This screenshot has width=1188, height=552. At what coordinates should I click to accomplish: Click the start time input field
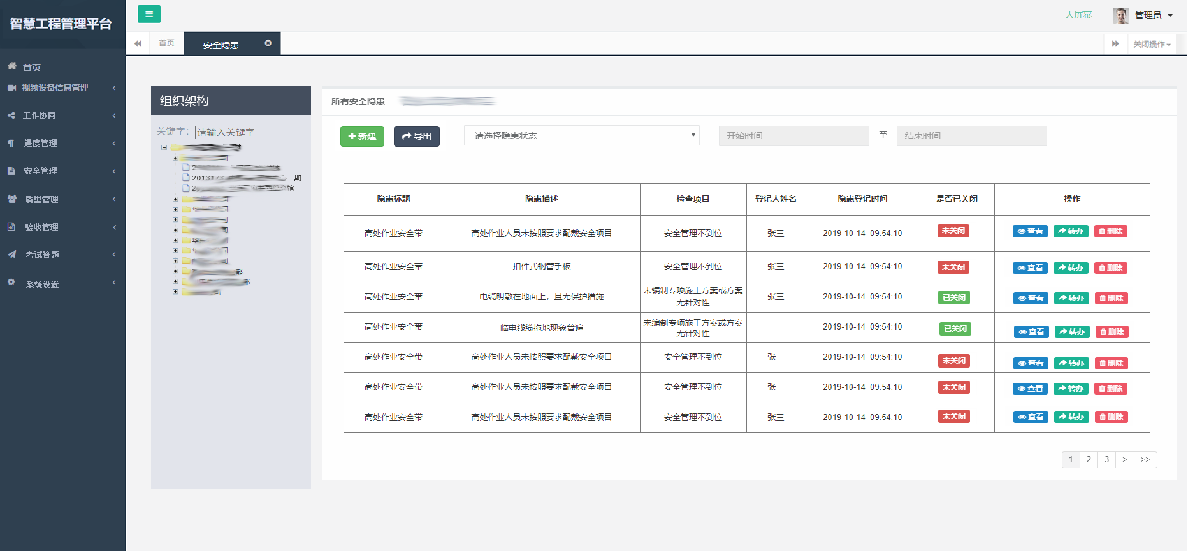coord(793,136)
